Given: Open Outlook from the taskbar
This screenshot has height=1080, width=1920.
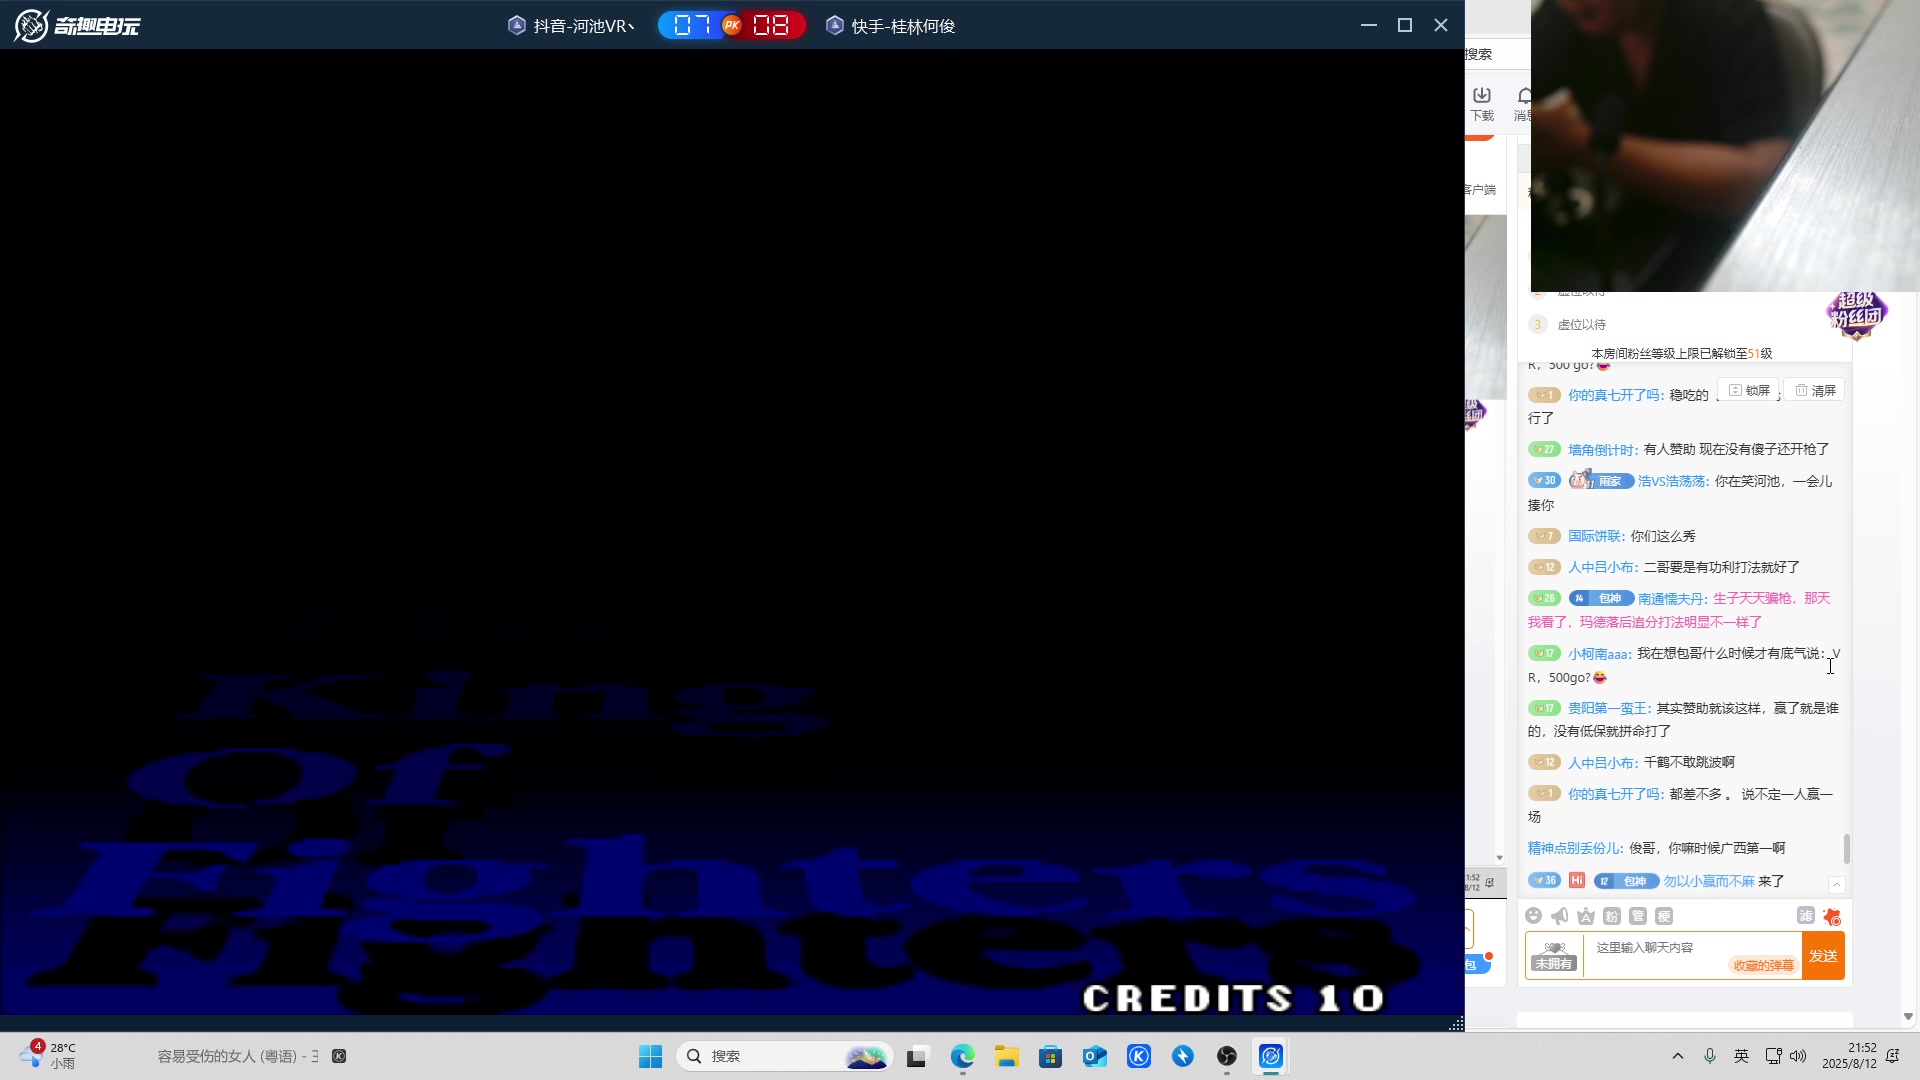Looking at the screenshot, I should 1094,1056.
